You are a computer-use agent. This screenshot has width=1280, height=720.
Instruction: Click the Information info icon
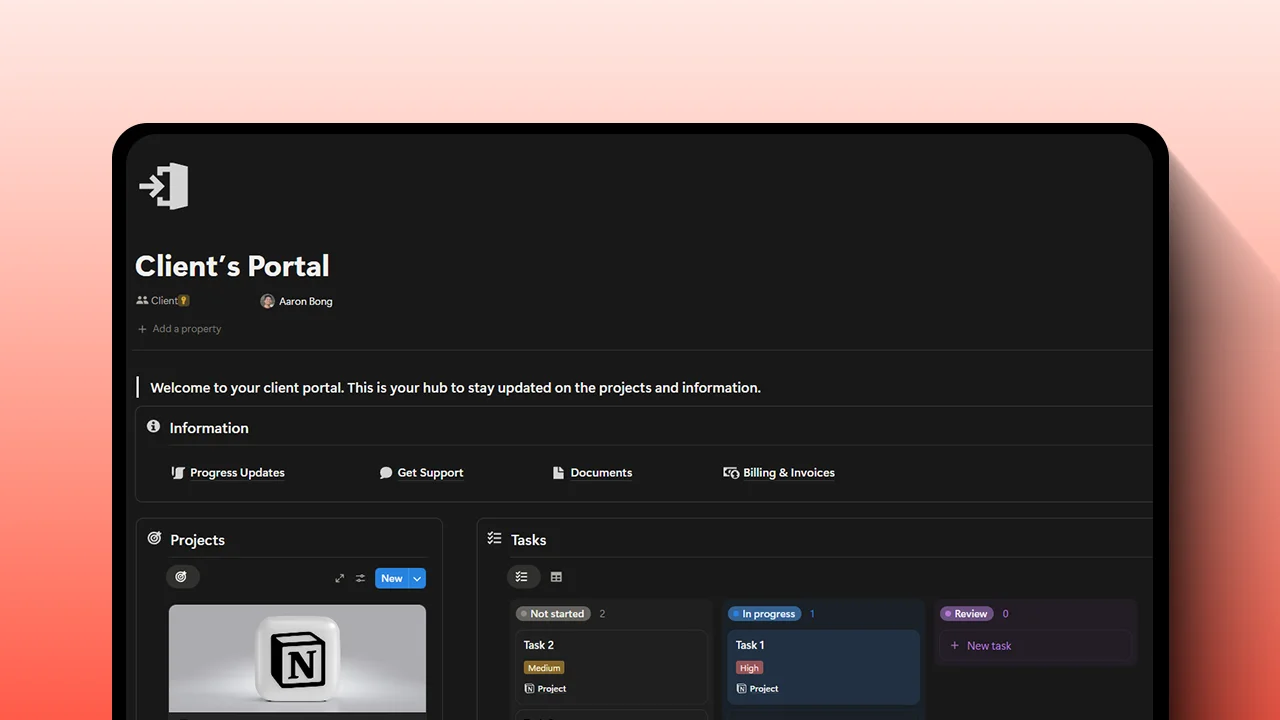coord(153,426)
